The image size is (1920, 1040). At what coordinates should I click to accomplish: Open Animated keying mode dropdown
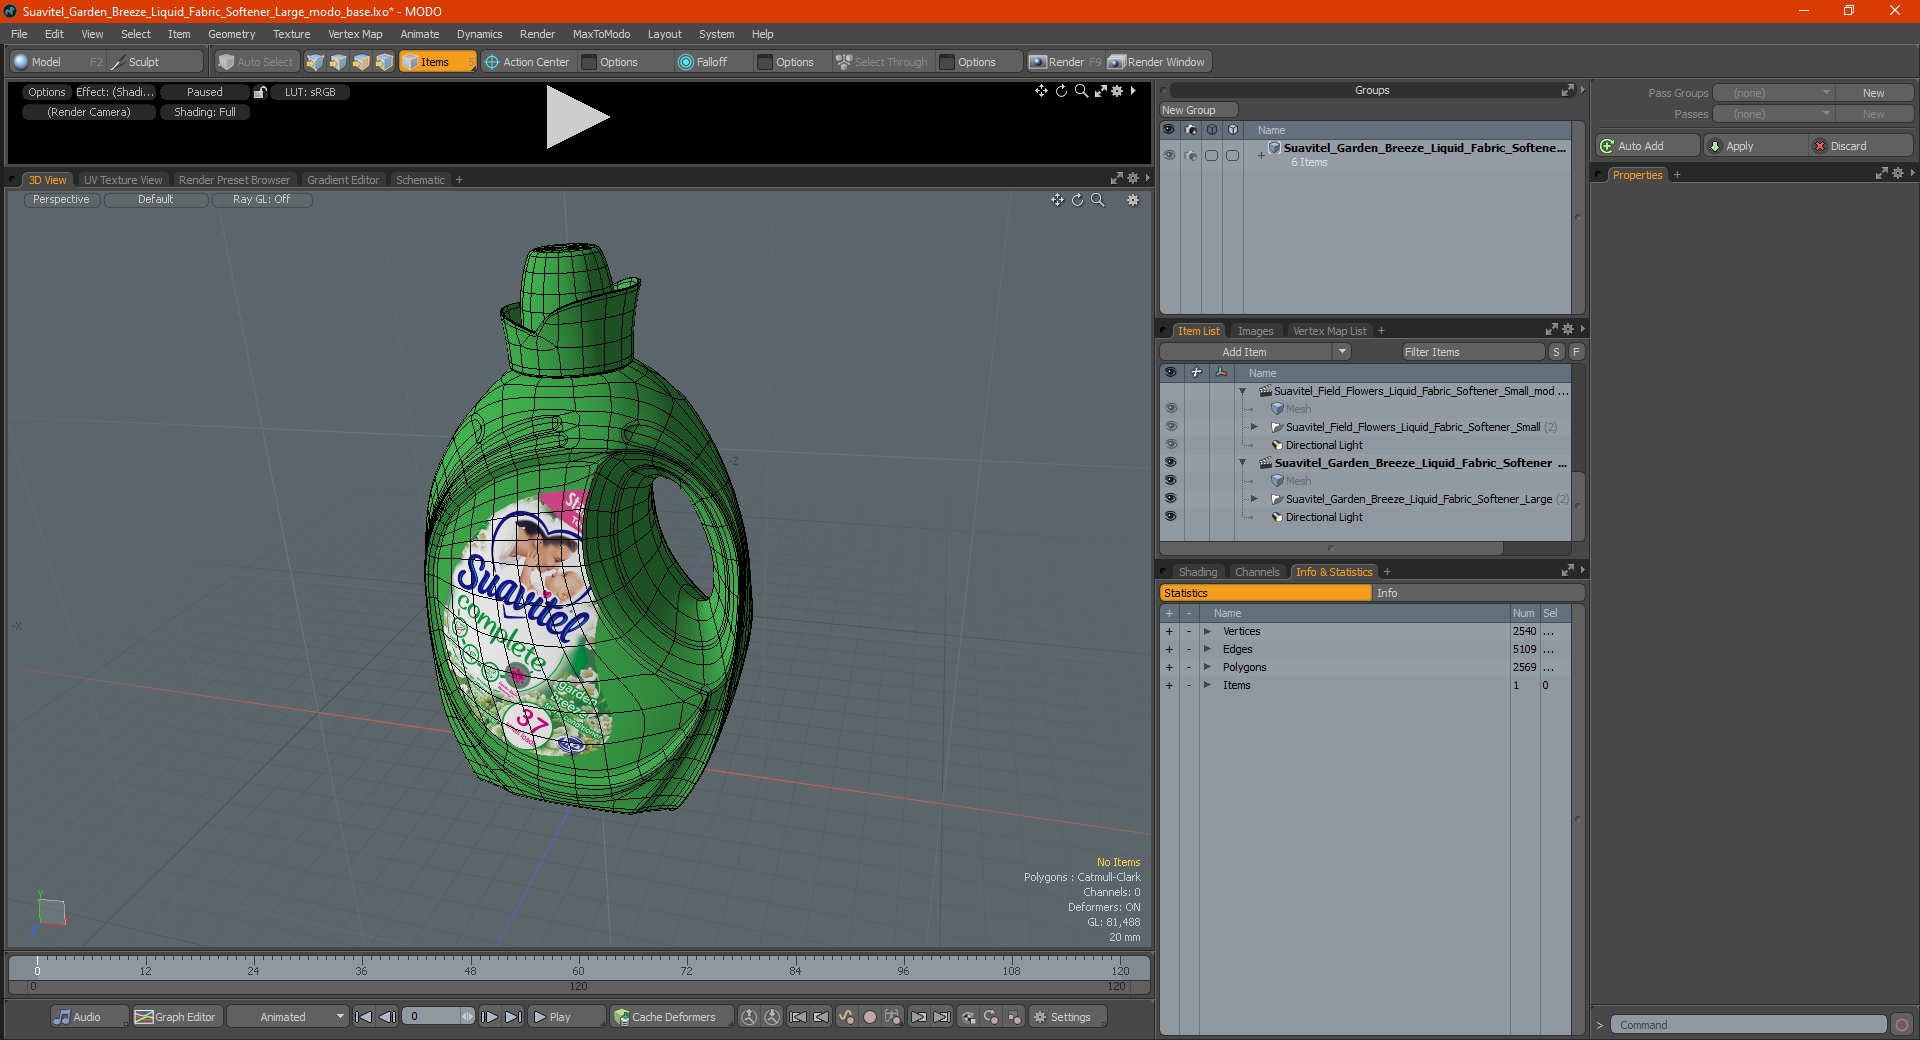[x=288, y=1017]
